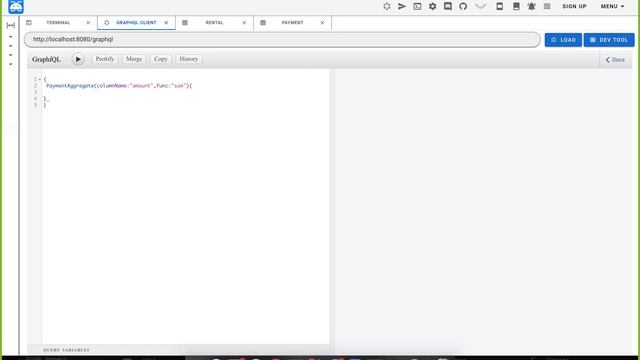Open the terminal console icon in top toolbar

tap(417, 6)
